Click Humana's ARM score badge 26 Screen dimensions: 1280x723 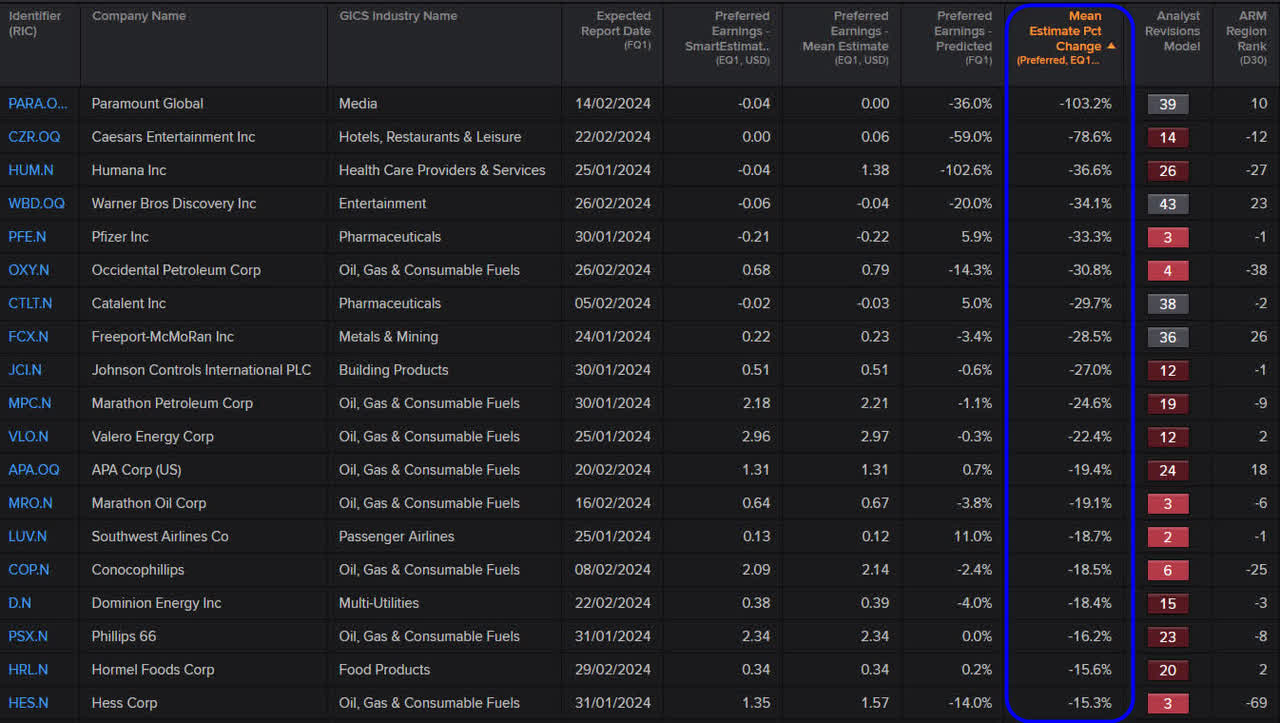coord(1167,170)
